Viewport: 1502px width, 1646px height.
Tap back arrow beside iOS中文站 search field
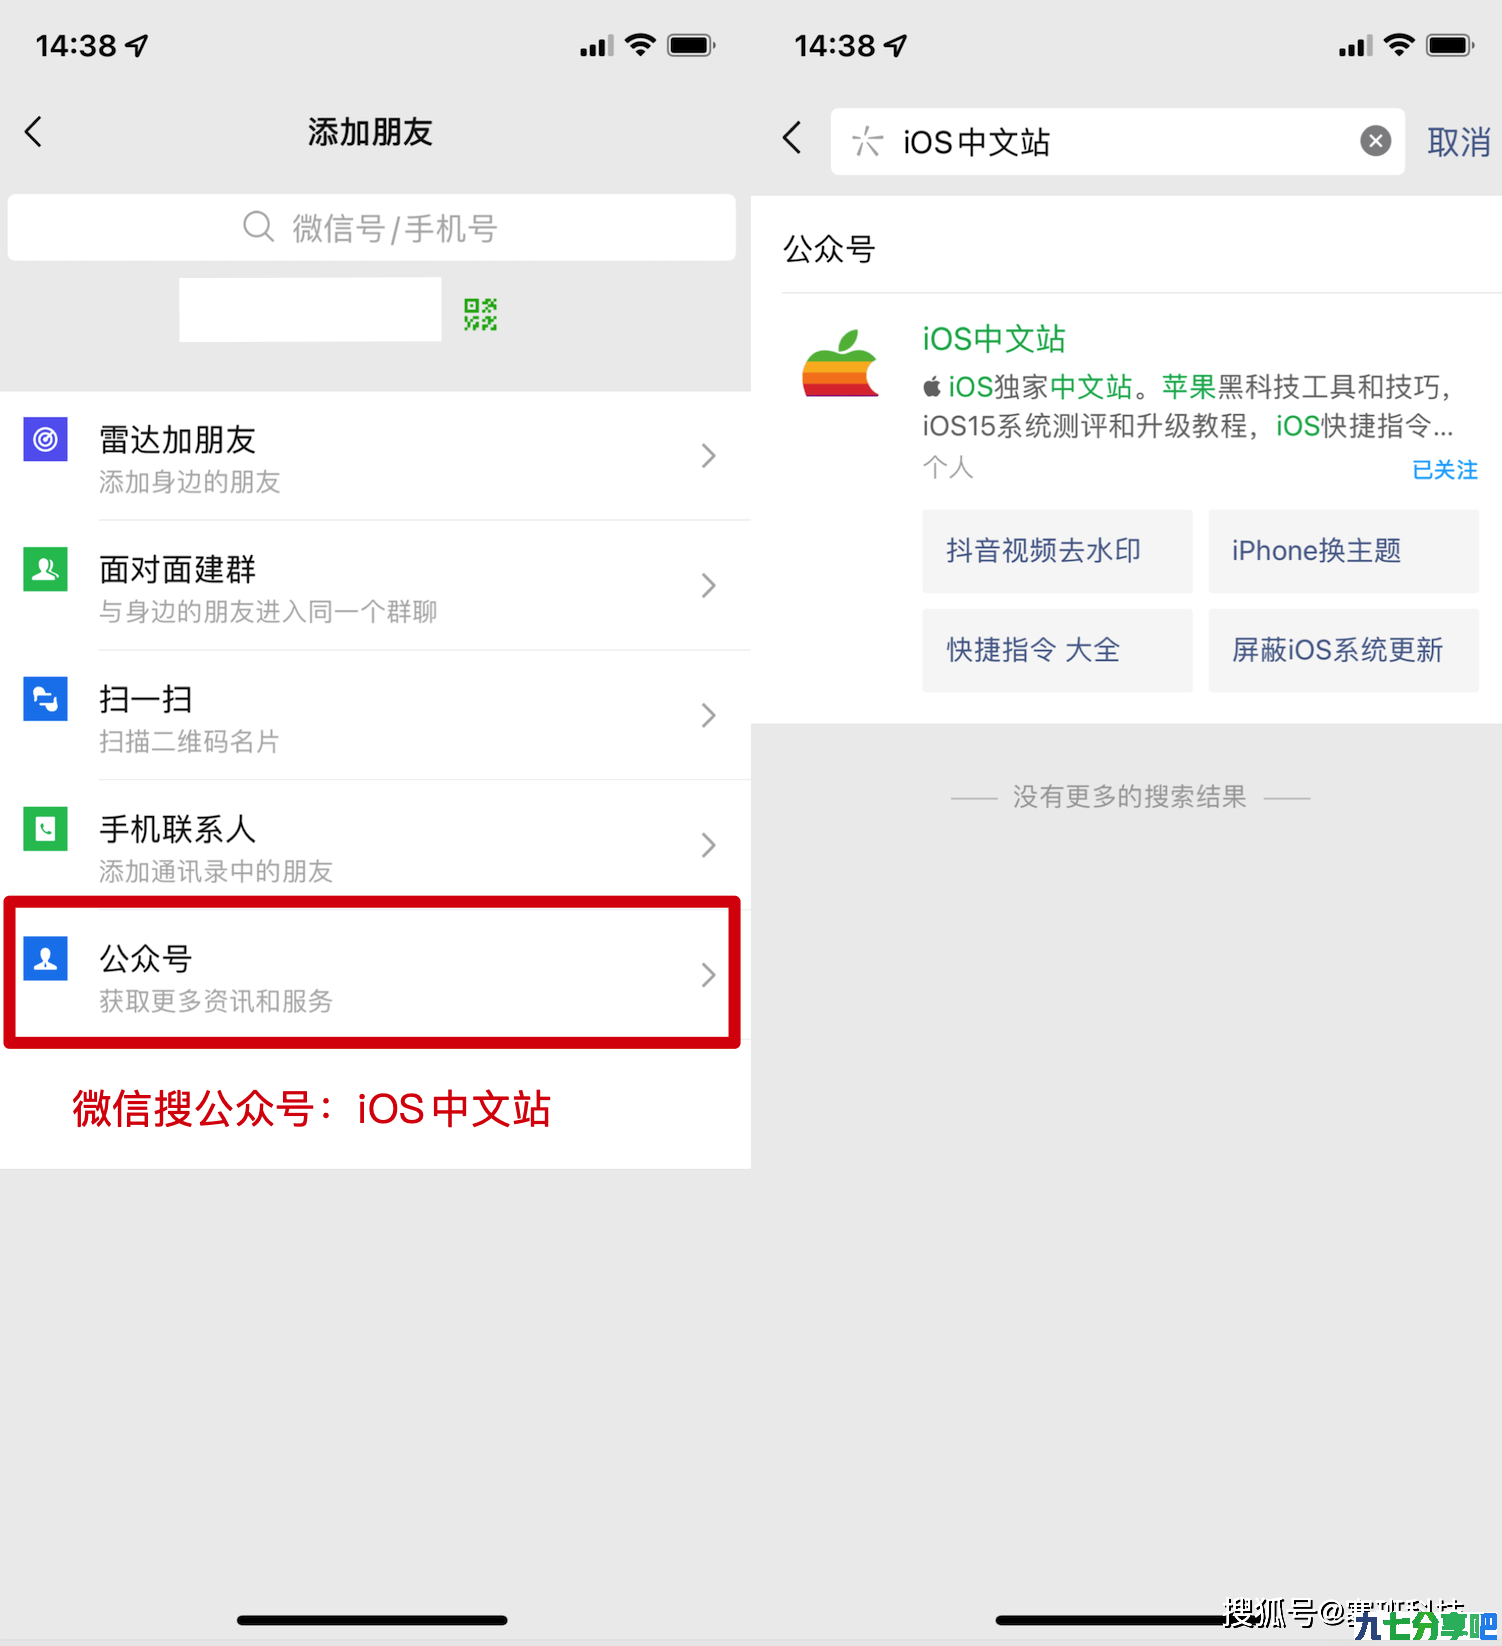click(x=792, y=137)
